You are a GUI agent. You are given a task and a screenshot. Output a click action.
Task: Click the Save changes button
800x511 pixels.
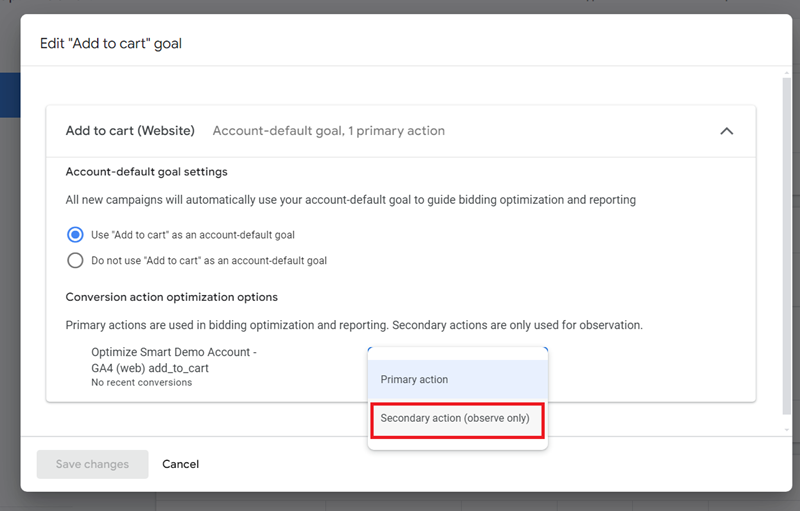point(92,464)
